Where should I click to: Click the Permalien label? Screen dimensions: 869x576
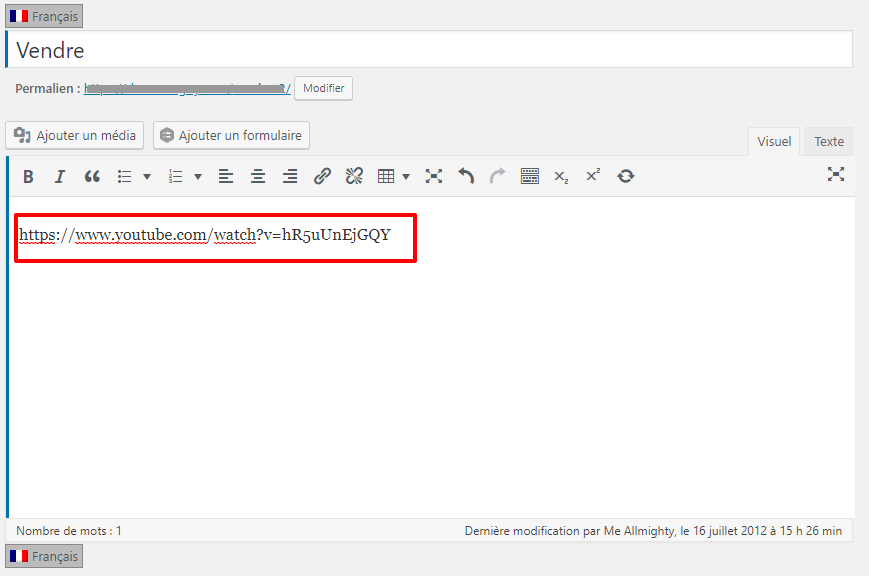(x=48, y=89)
